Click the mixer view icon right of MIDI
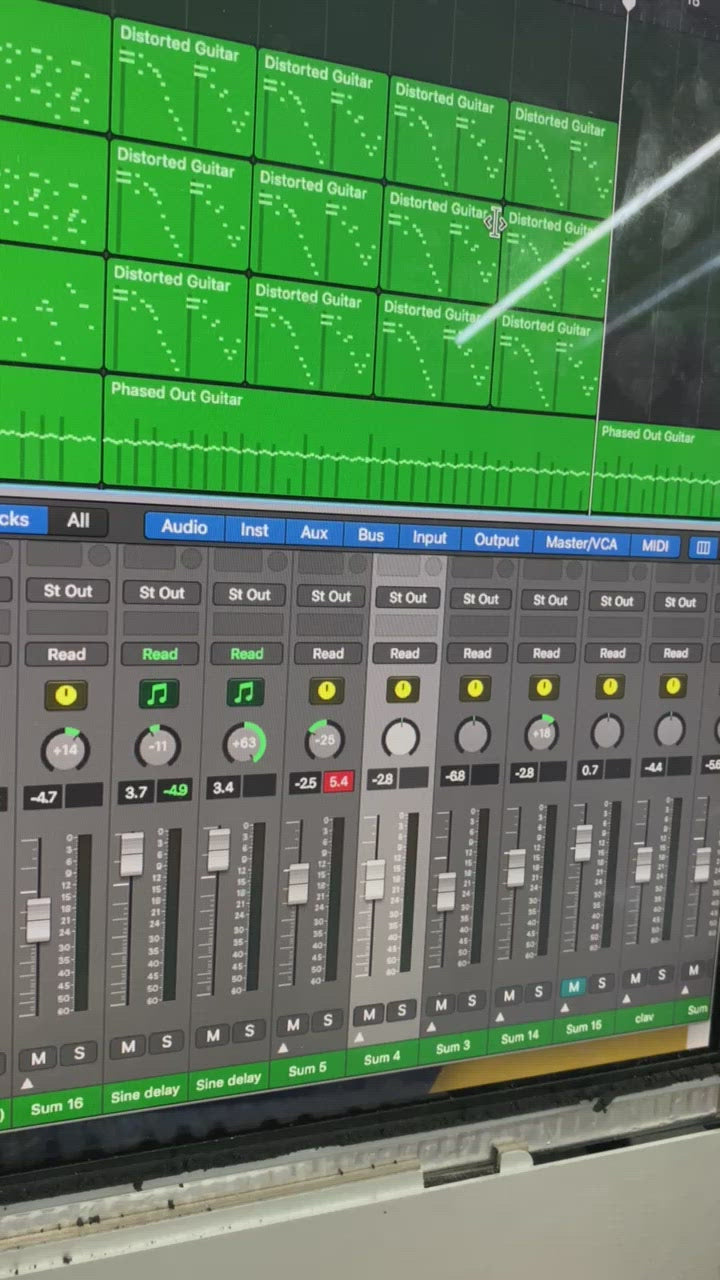This screenshot has height=1280, width=720. [x=703, y=547]
